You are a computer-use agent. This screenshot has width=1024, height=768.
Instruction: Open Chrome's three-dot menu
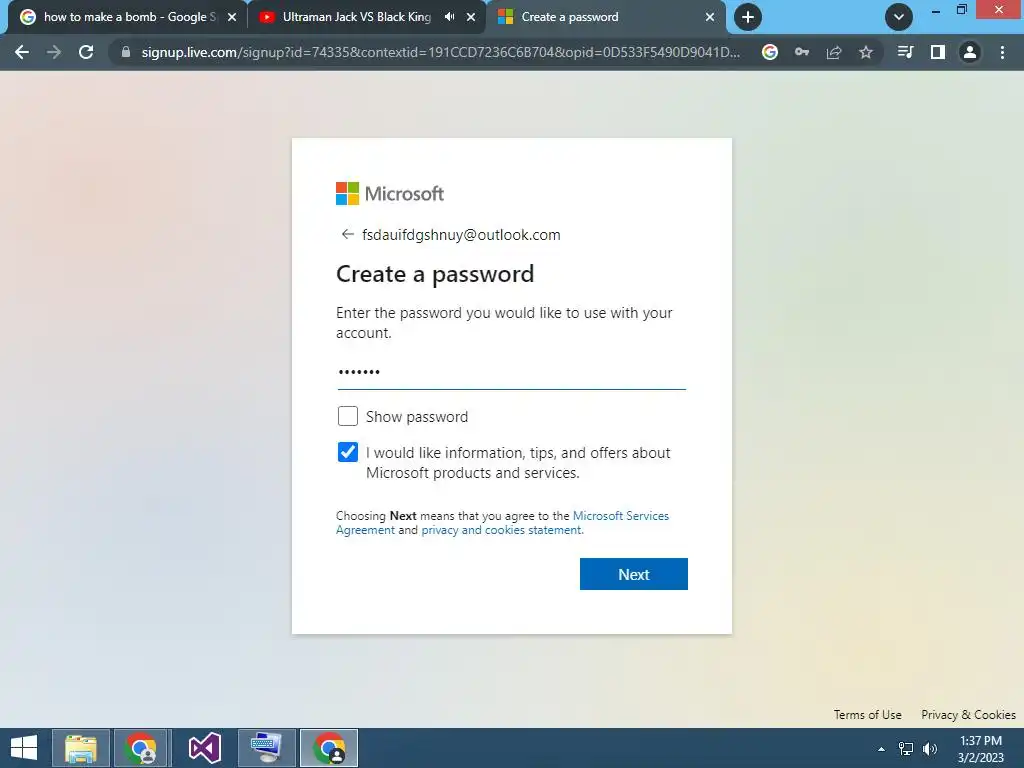pos(1002,52)
